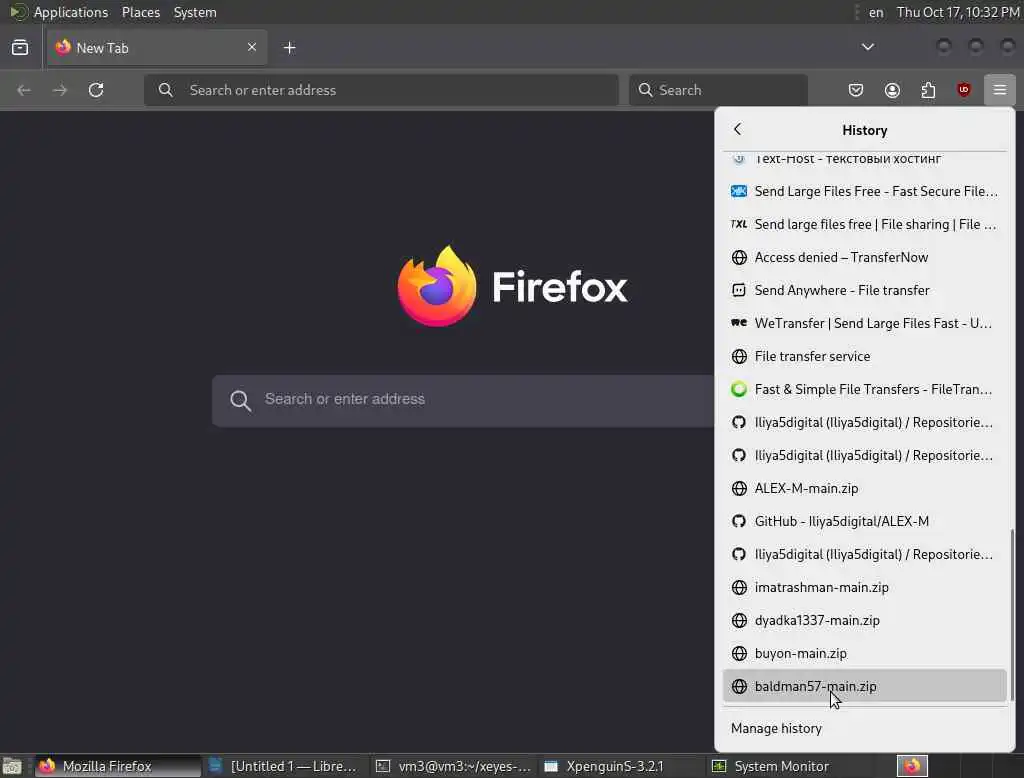1024x778 pixels.
Task: Open the Places menu
Action: [x=140, y=12]
